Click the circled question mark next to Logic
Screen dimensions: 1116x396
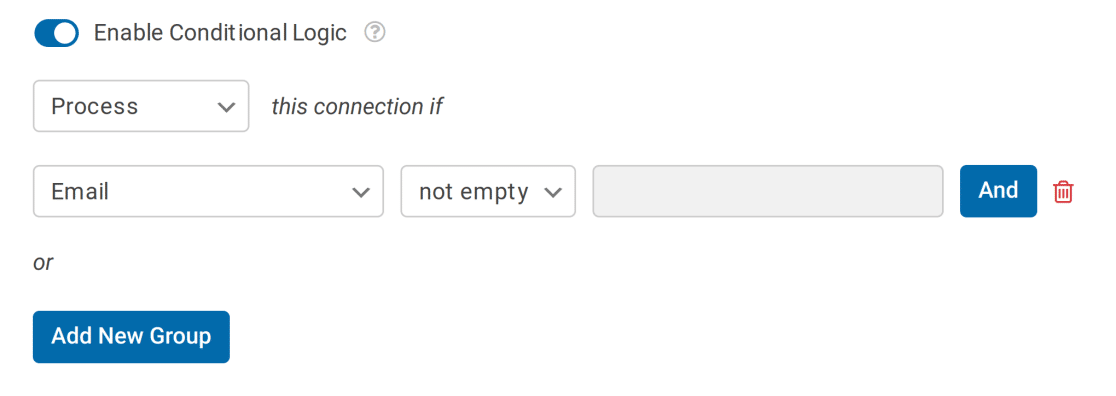375,33
